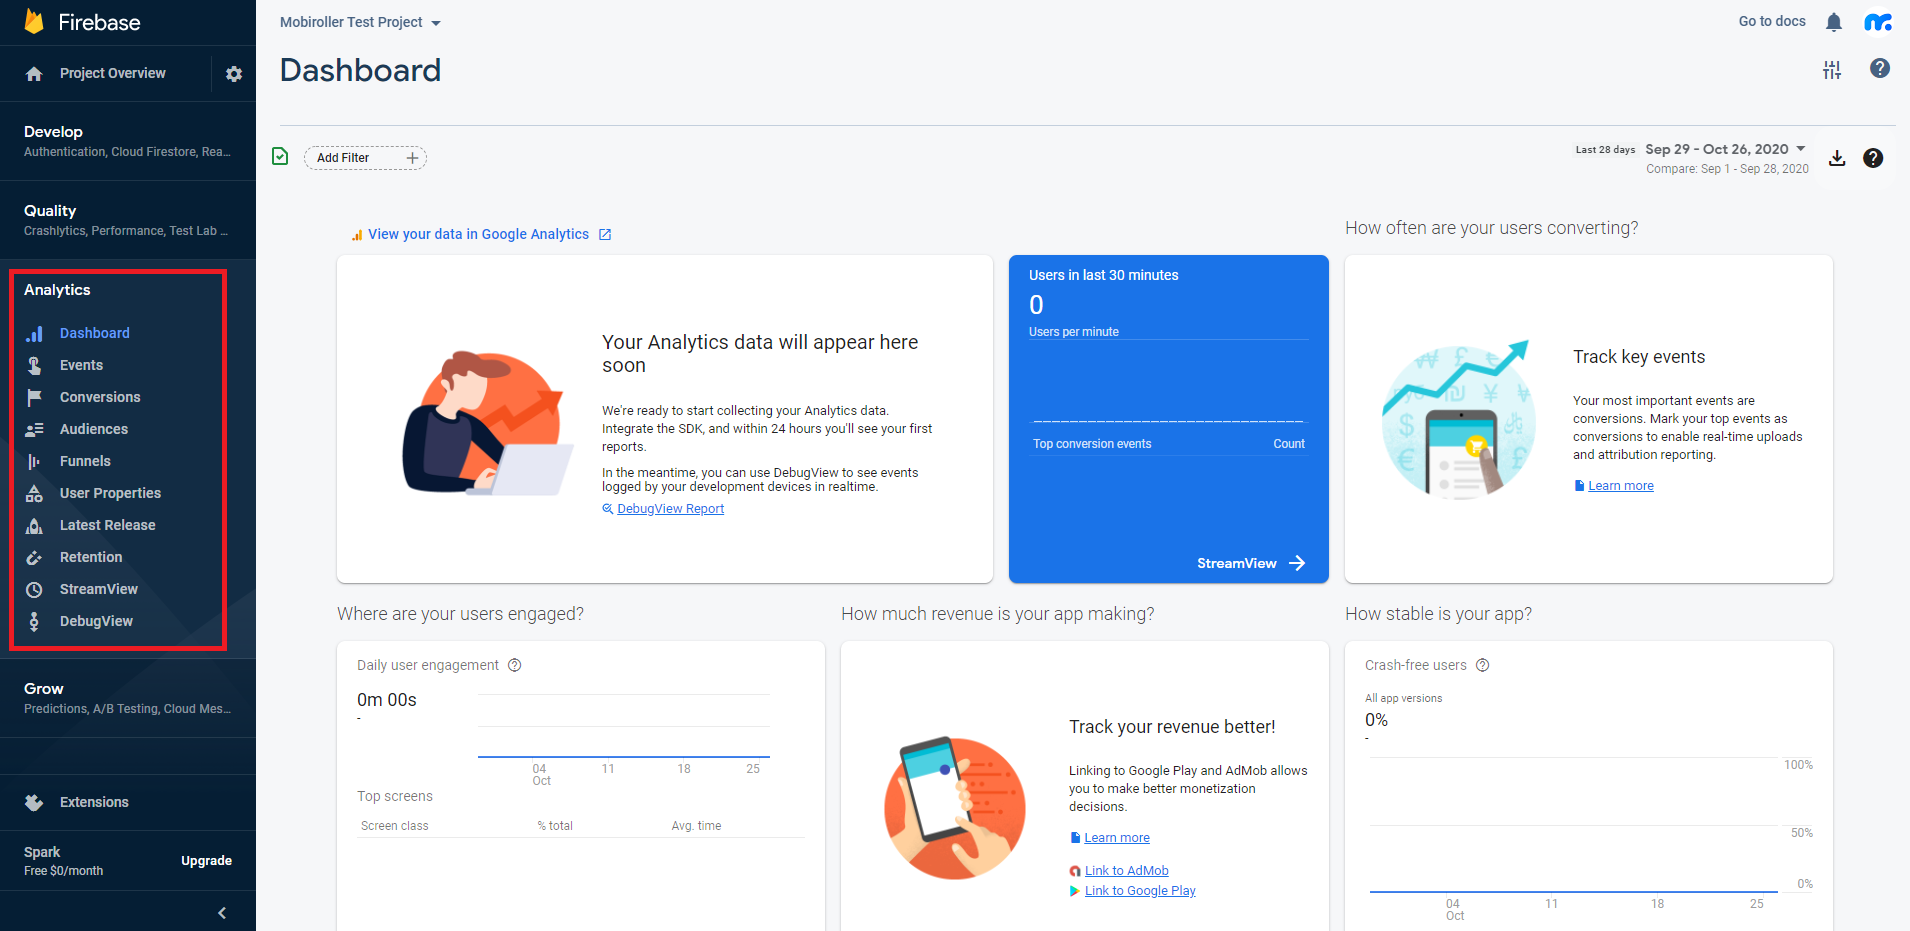The height and width of the screenshot is (931, 1910).
Task: Click the Retention icon in sidebar
Action: point(34,557)
